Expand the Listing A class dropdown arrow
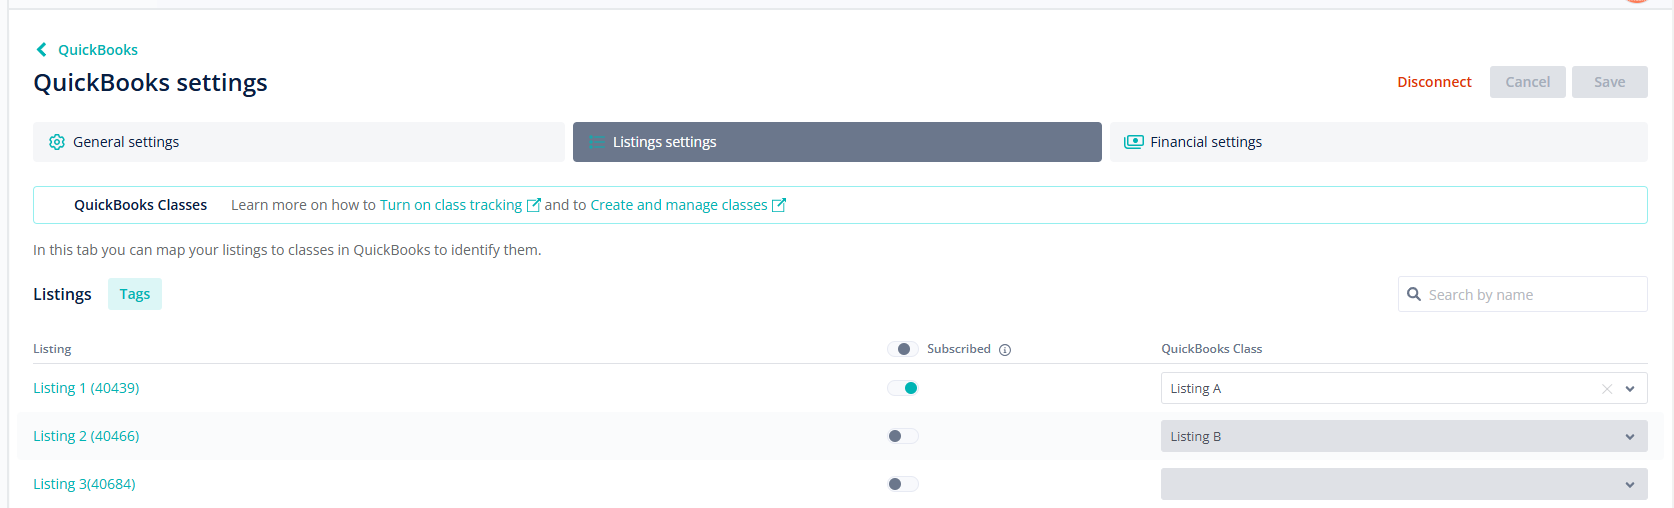Image resolution: width=1674 pixels, height=508 pixels. pos(1630,389)
